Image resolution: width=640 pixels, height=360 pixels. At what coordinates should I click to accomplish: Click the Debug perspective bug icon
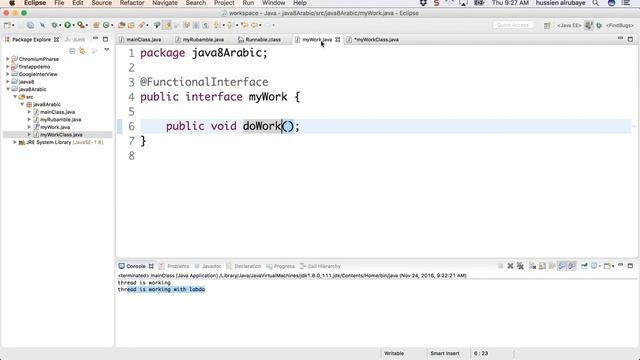click(x=599, y=25)
